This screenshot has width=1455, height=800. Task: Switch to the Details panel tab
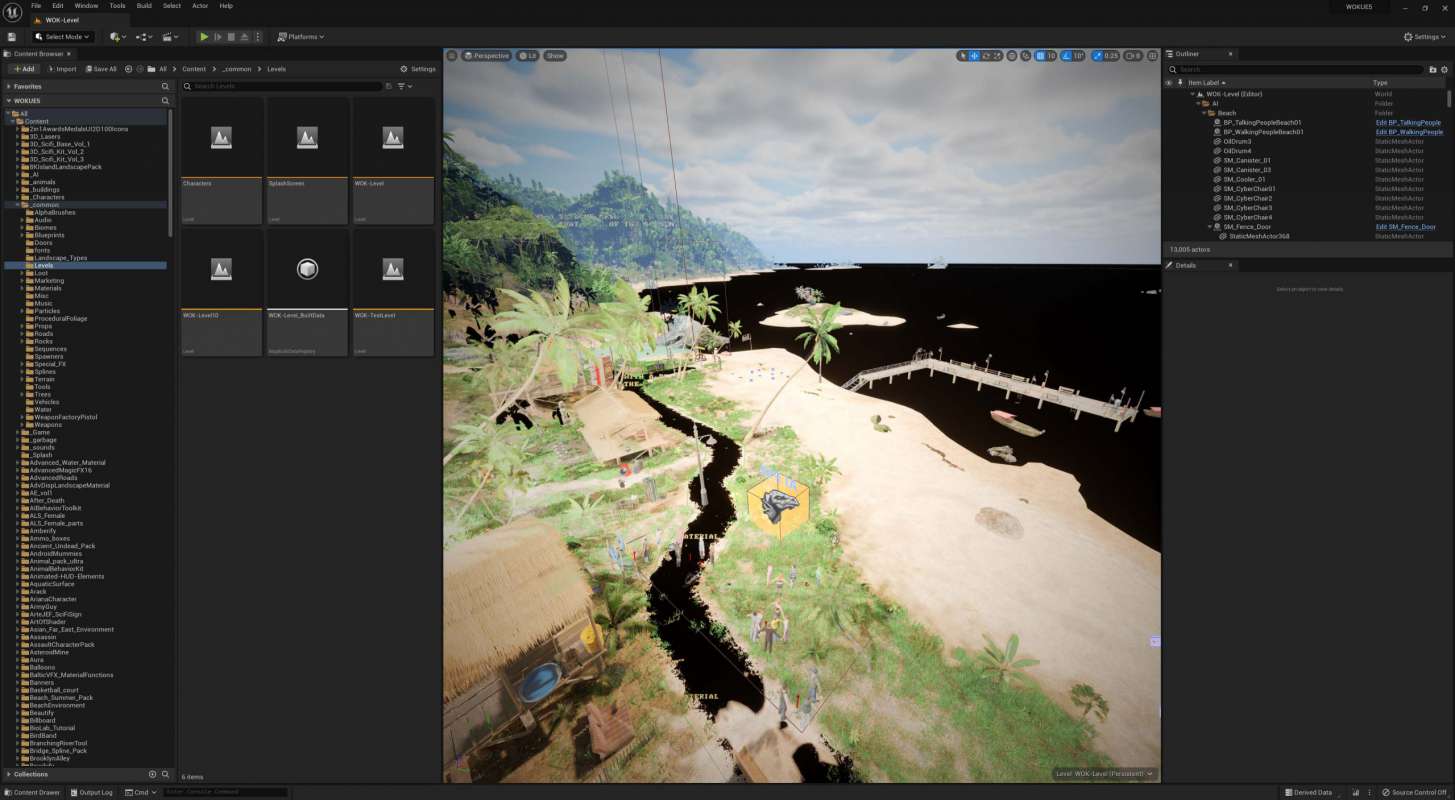point(1199,265)
